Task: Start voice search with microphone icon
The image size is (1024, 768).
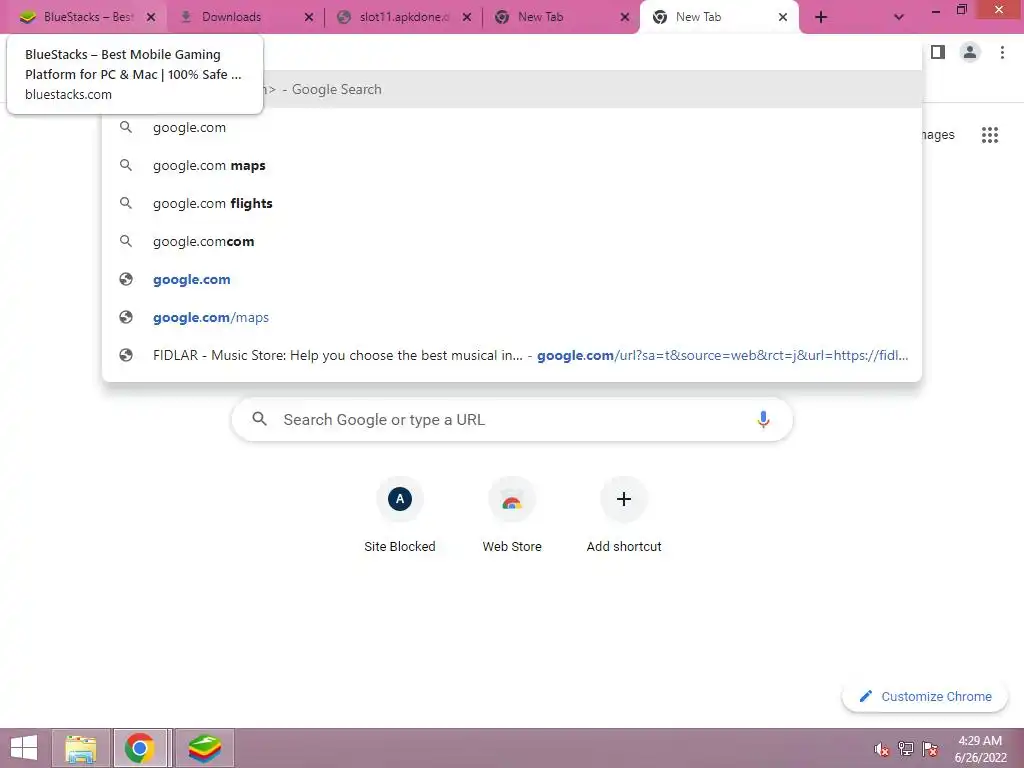Action: point(763,419)
